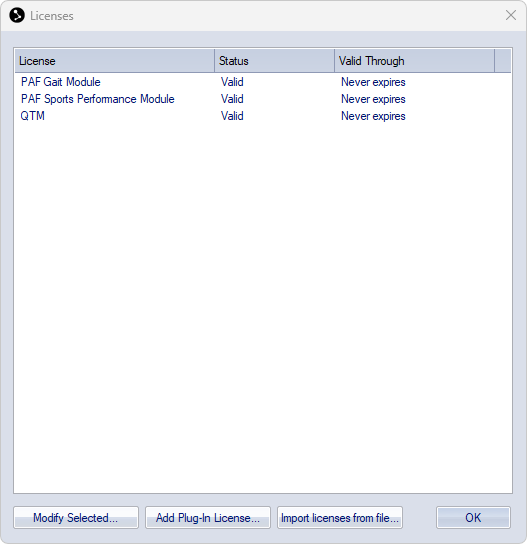Confirm with the OK button
The image size is (527, 544).
(x=473, y=517)
